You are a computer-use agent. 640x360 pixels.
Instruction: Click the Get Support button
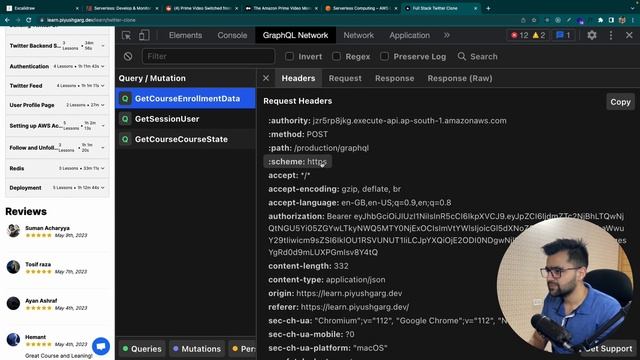click(607, 349)
